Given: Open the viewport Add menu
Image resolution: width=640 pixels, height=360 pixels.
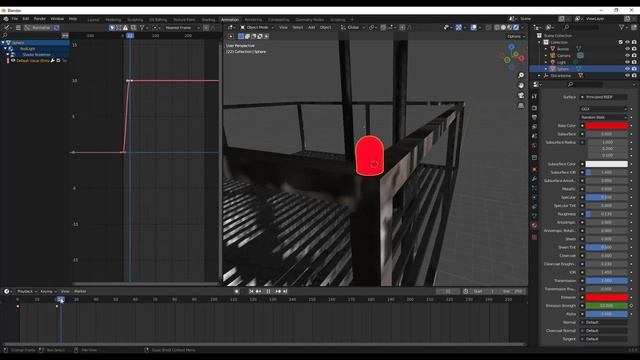Looking at the screenshot, I should pyautogui.click(x=311, y=27).
